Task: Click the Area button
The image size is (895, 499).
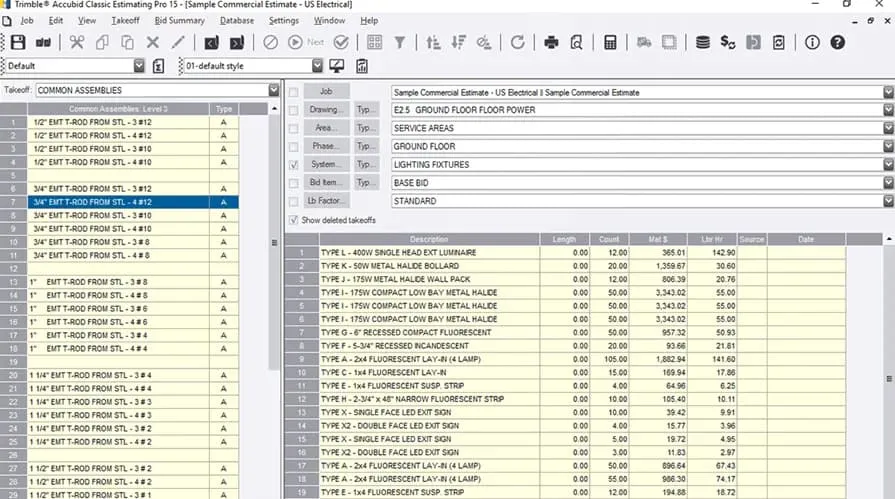Action: 326,128
